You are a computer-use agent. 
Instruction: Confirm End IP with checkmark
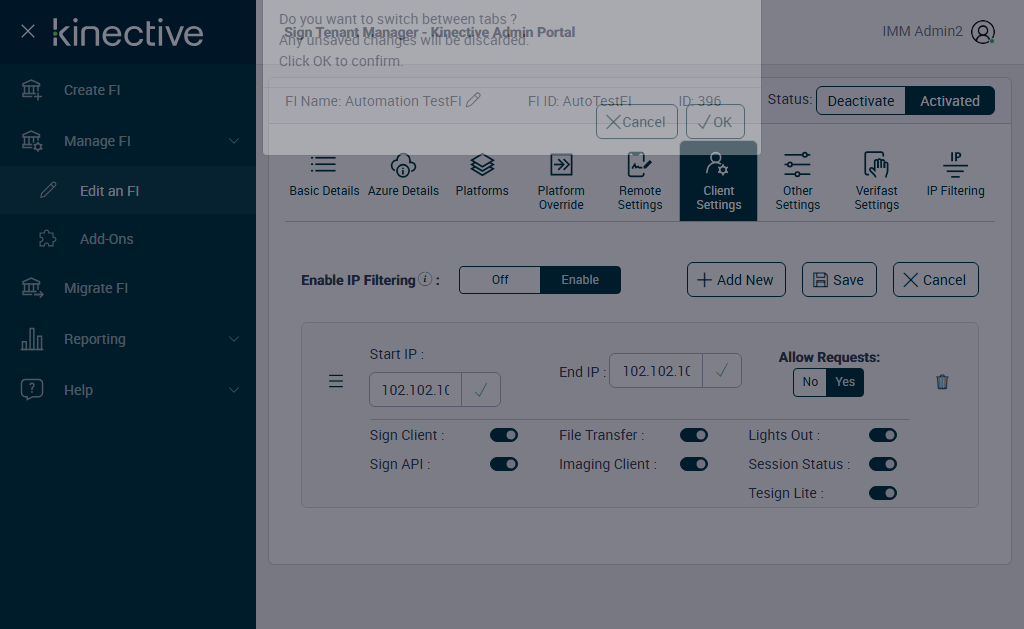coord(722,371)
